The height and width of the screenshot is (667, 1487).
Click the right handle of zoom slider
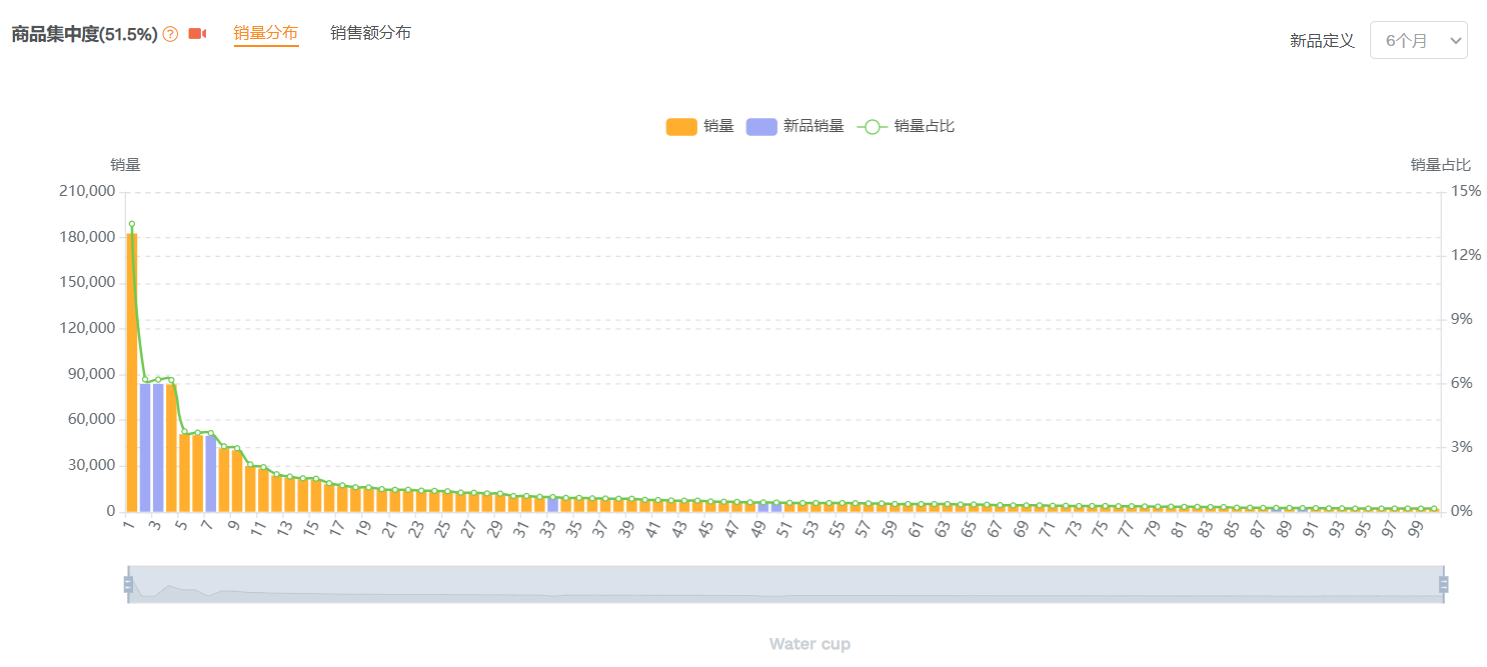1443,584
